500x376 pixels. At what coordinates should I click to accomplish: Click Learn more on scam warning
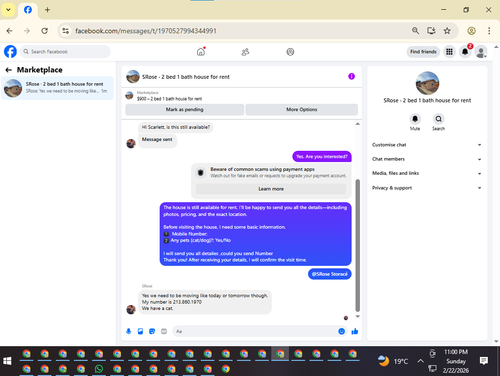tap(271, 189)
